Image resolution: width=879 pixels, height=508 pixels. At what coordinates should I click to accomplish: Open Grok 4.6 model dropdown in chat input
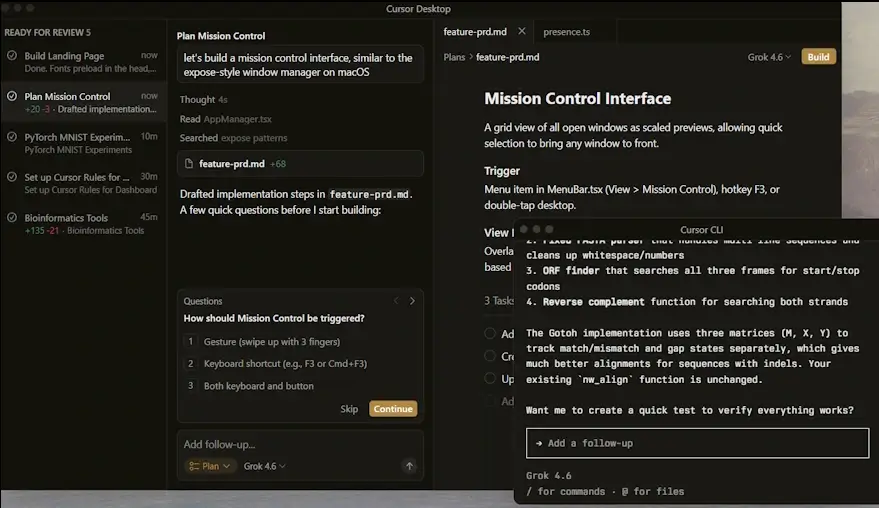(265, 466)
